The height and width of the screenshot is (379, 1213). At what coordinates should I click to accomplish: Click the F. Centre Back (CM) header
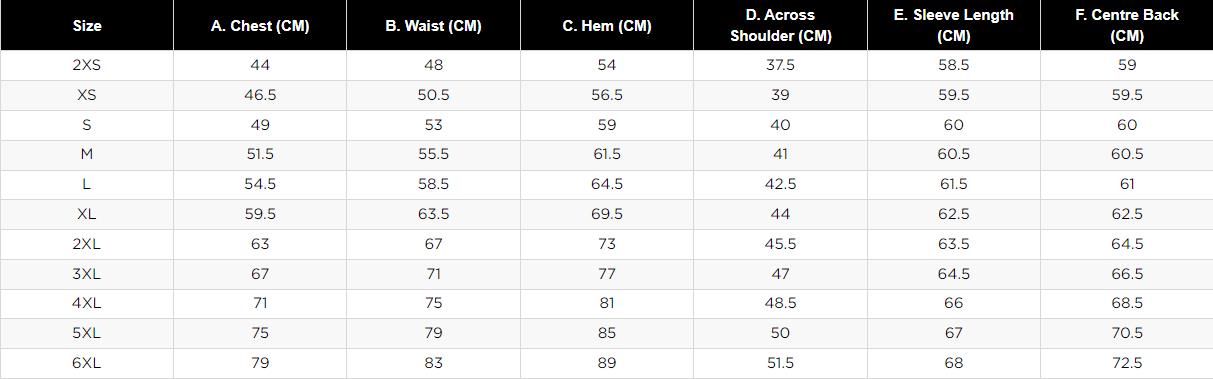pos(1127,26)
